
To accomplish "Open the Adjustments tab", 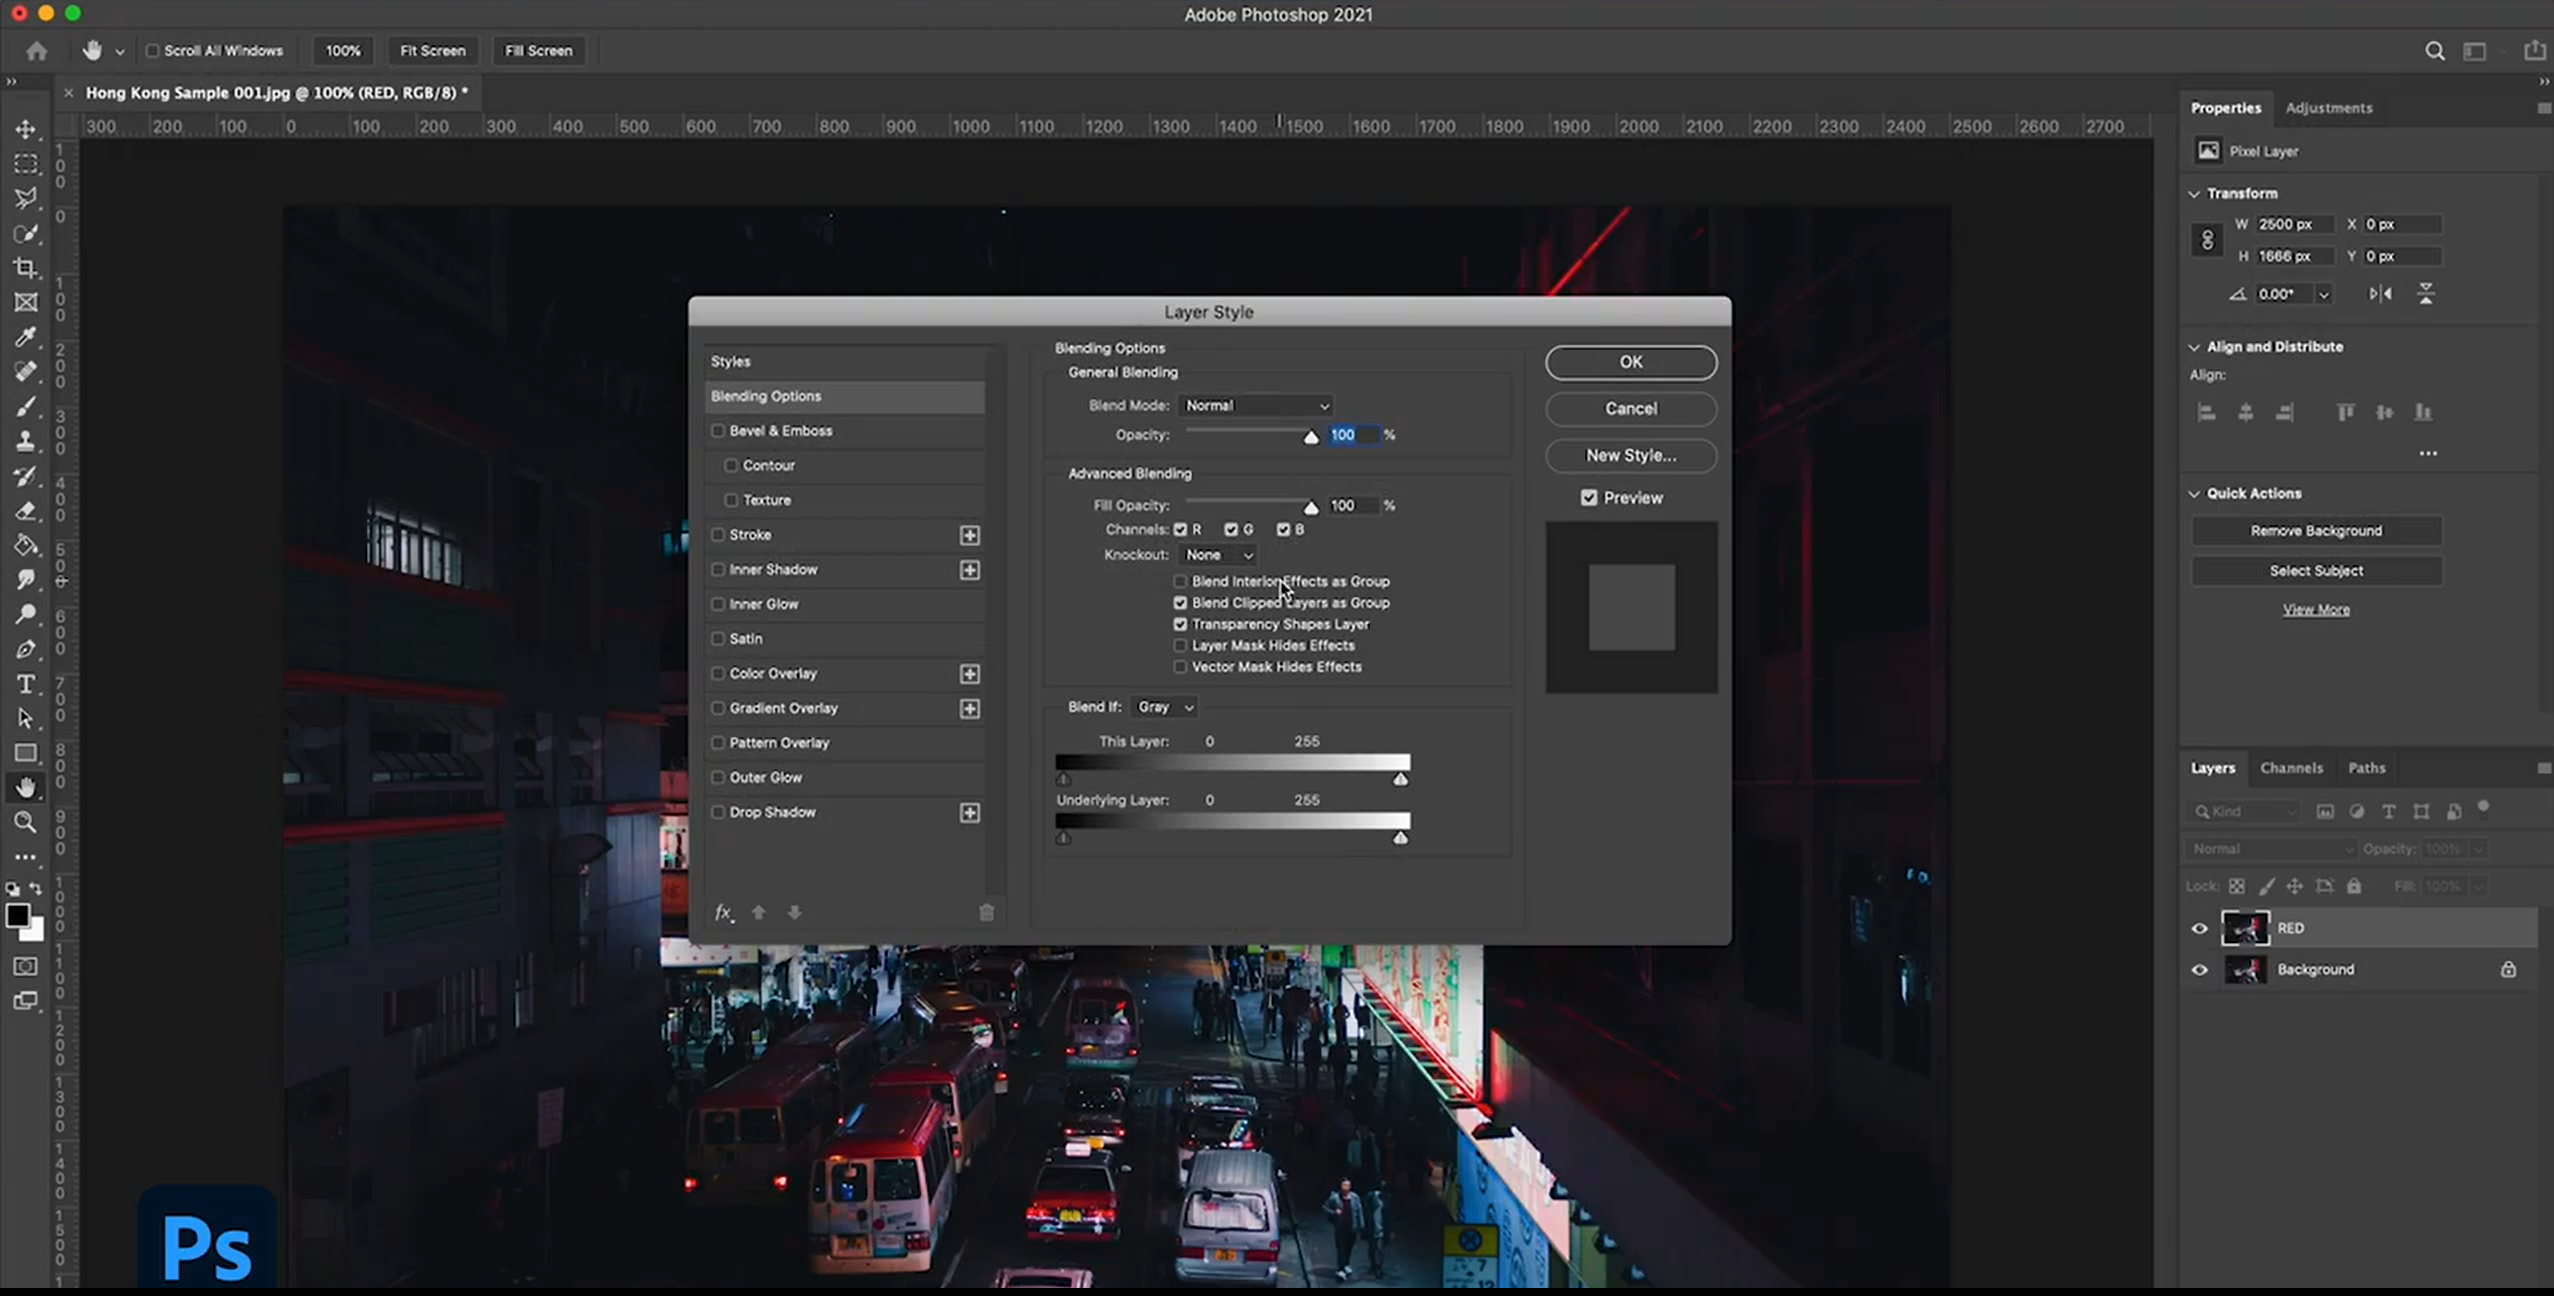I will point(2331,107).
